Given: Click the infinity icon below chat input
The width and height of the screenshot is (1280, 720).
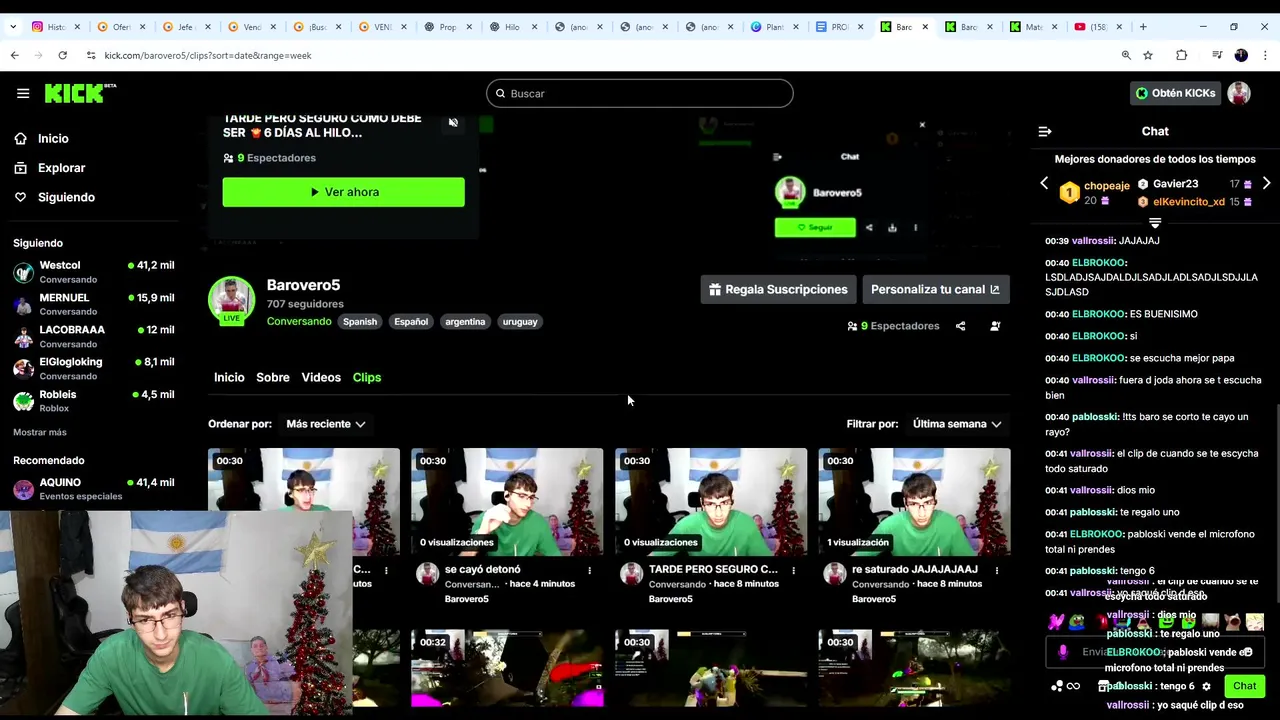Looking at the screenshot, I should [1073, 686].
